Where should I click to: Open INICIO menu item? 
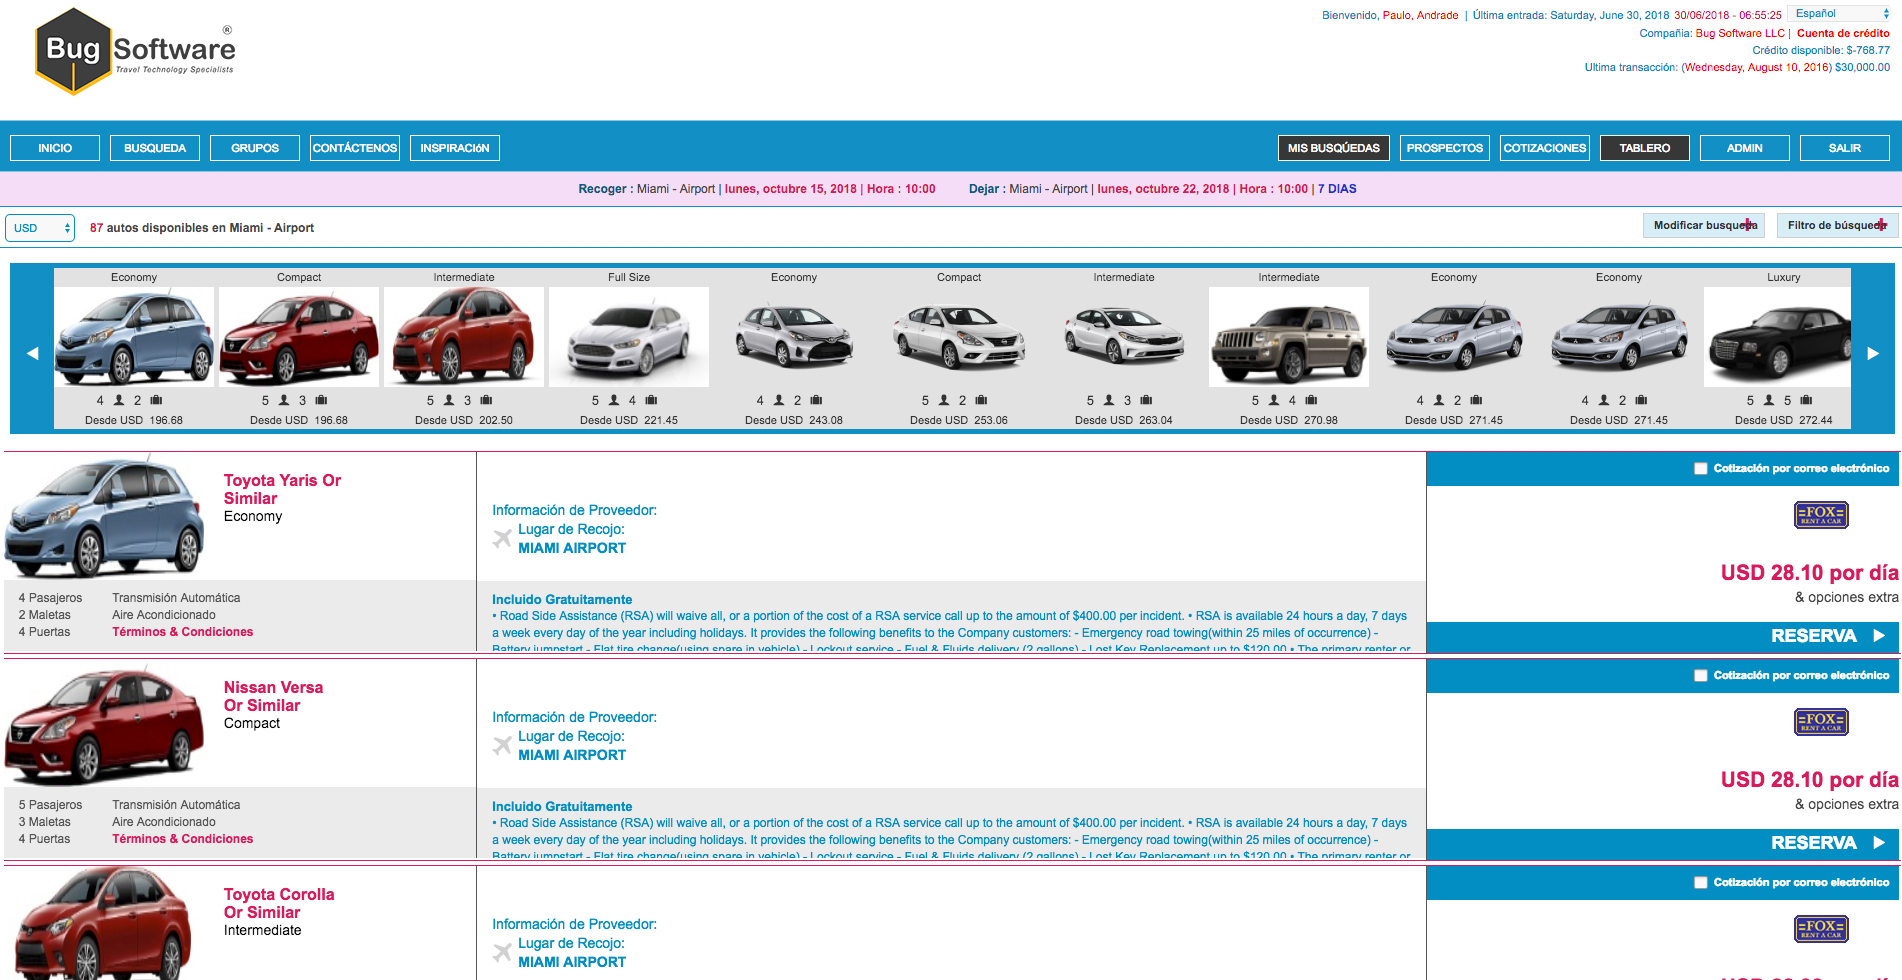(x=55, y=148)
